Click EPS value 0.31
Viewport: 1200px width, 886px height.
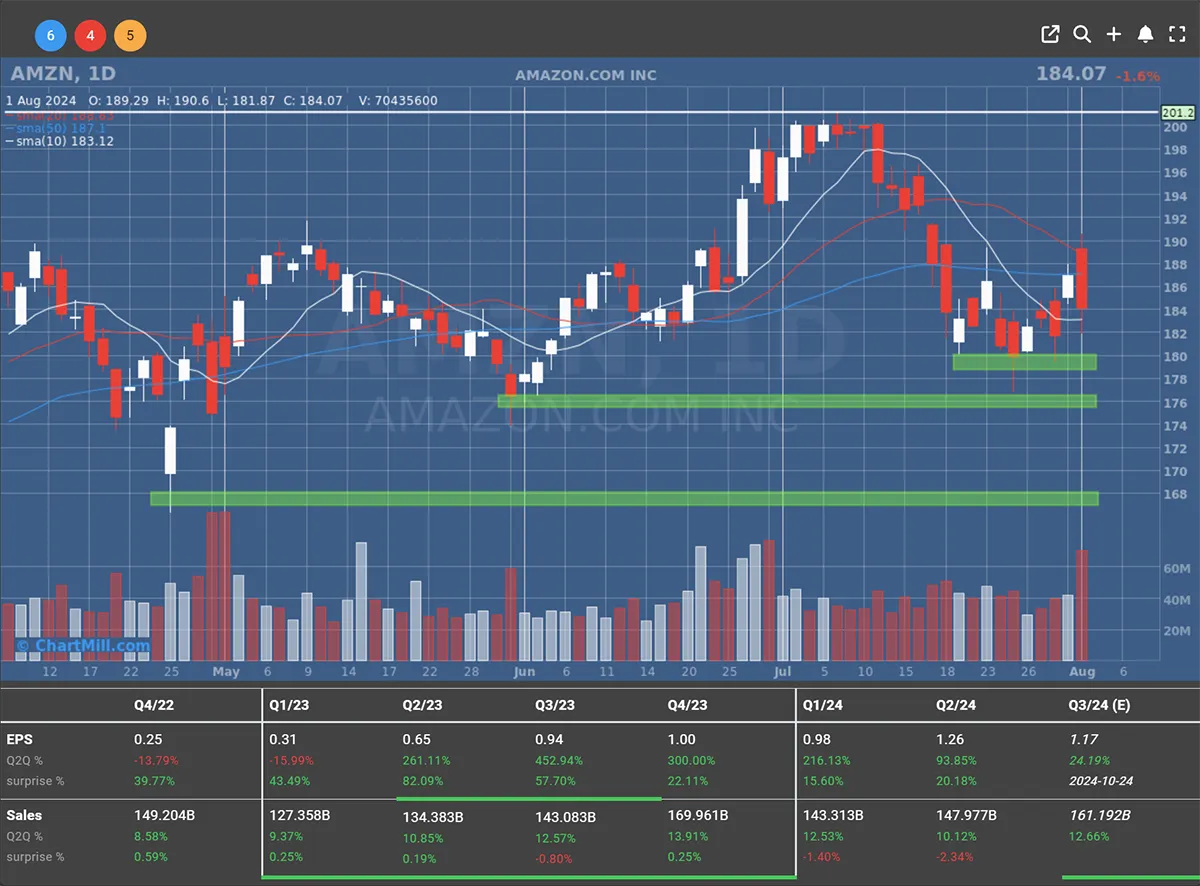pyautogui.click(x=283, y=739)
